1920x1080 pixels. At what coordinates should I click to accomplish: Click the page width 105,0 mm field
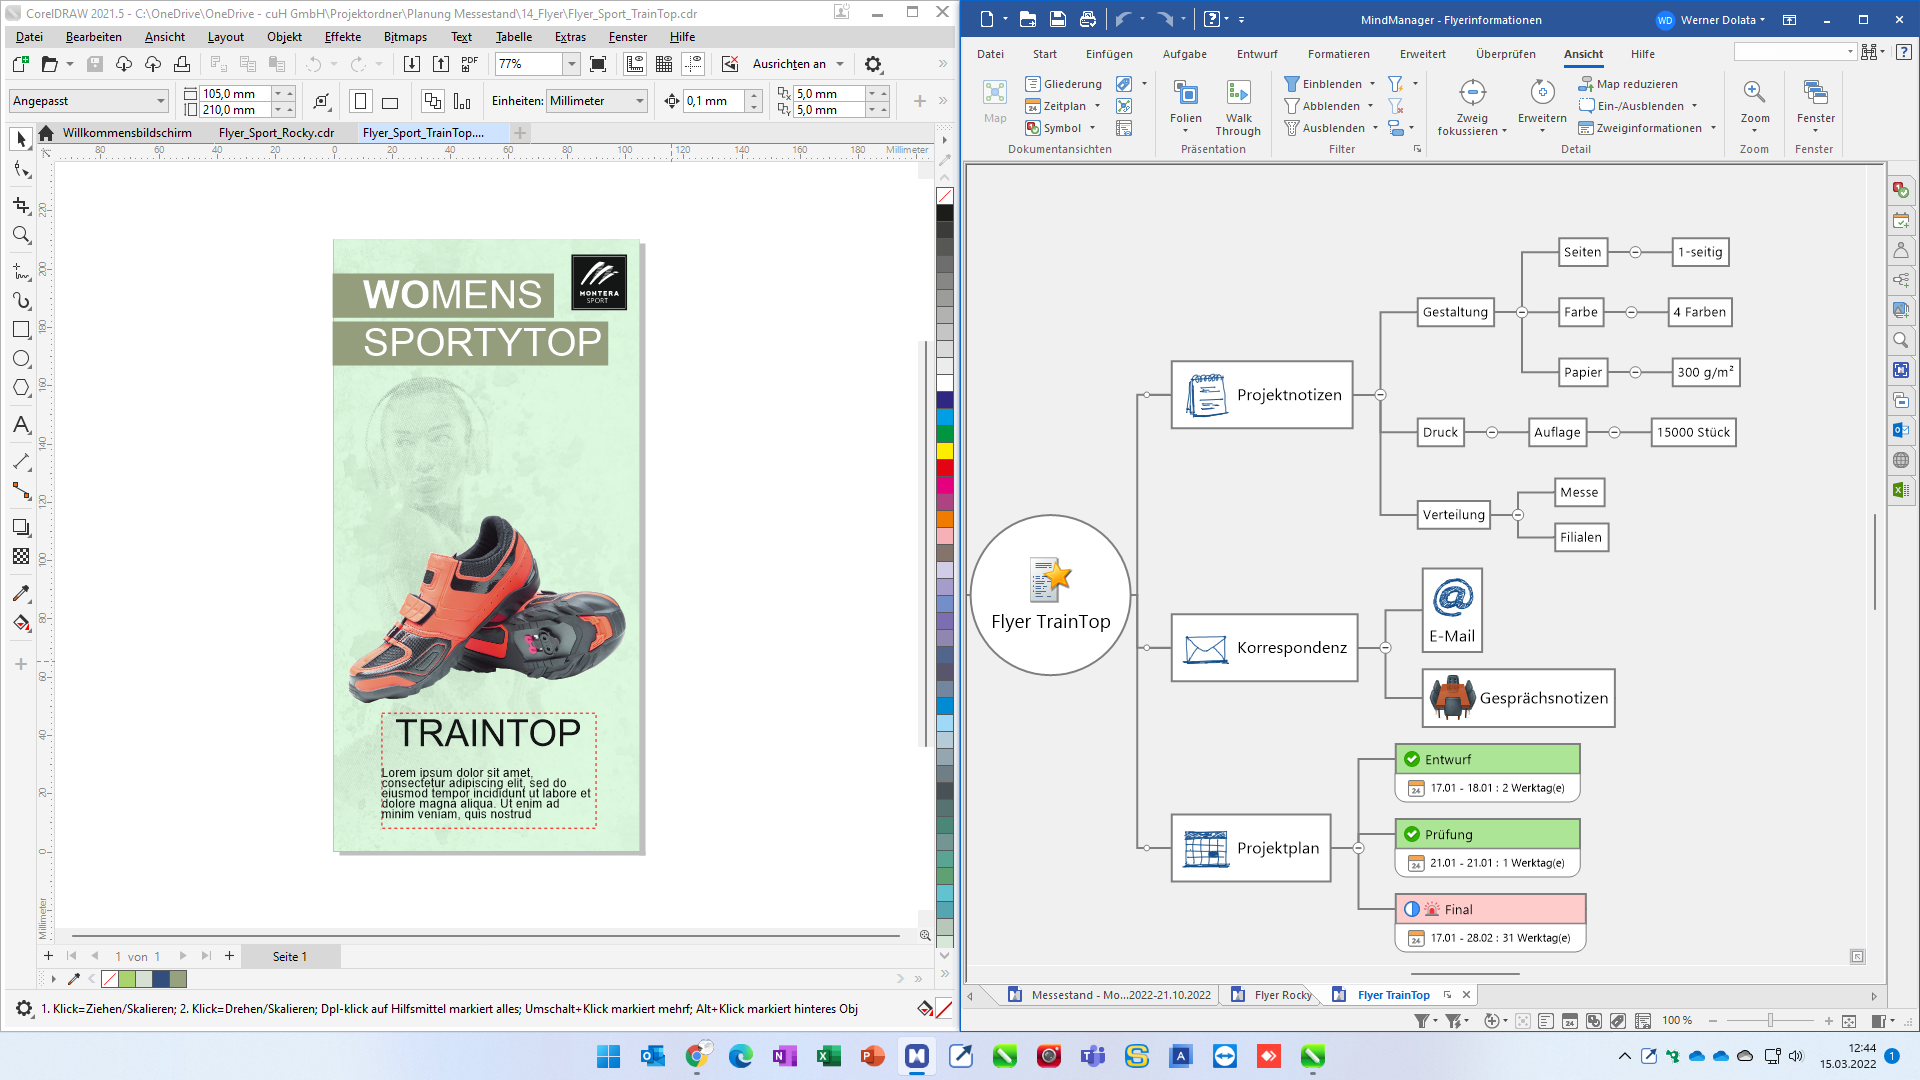point(236,93)
